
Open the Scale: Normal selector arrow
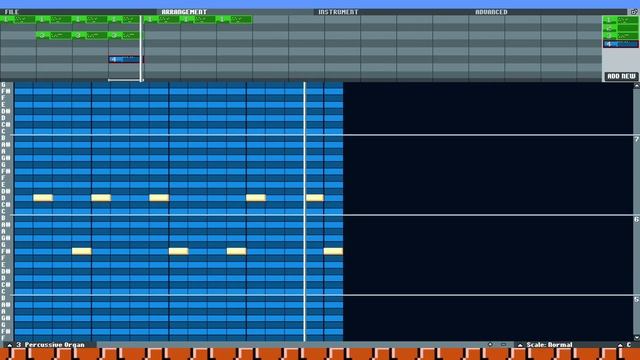click(520, 345)
